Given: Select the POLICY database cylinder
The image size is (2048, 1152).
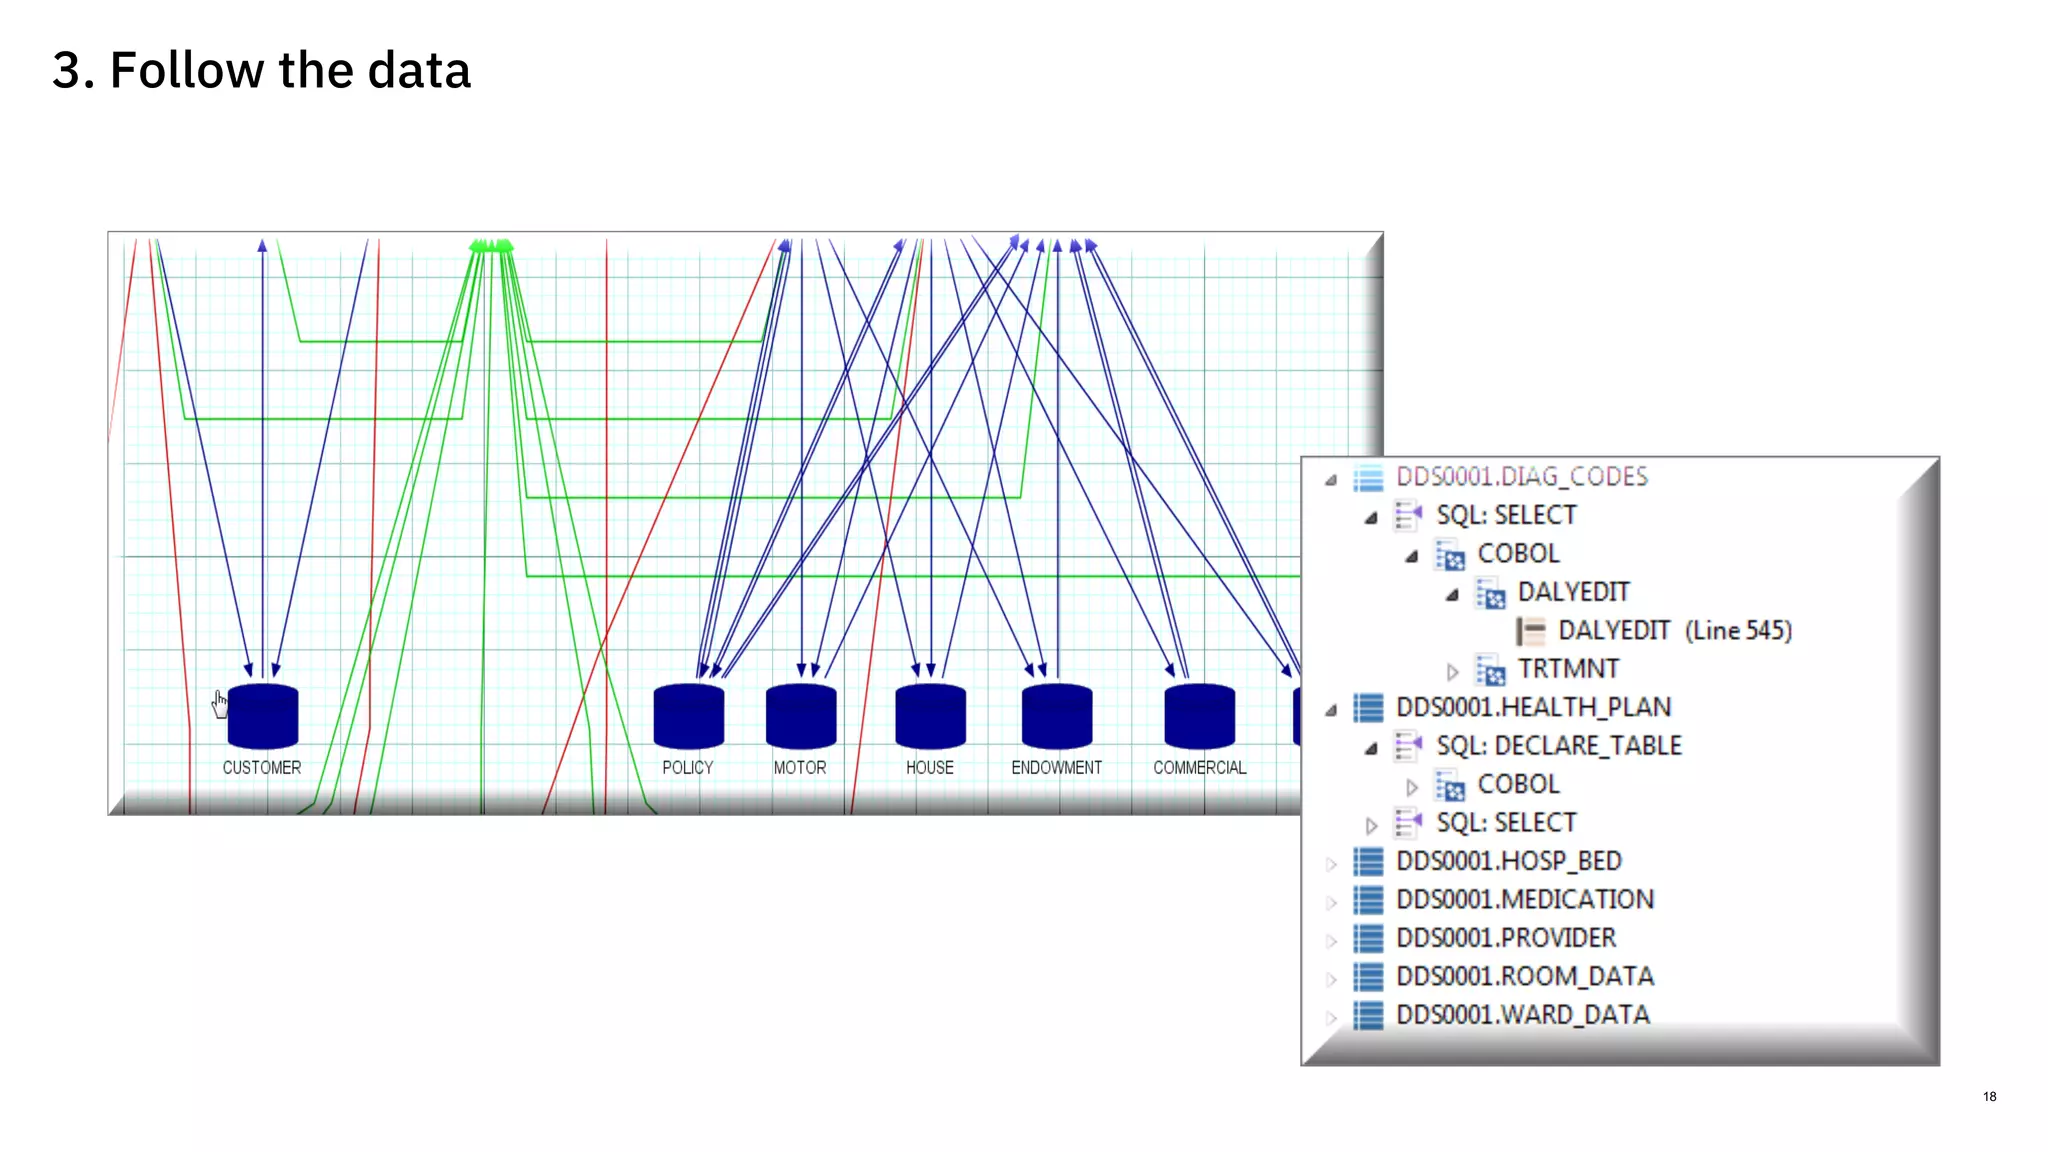Looking at the screenshot, I should [688, 716].
